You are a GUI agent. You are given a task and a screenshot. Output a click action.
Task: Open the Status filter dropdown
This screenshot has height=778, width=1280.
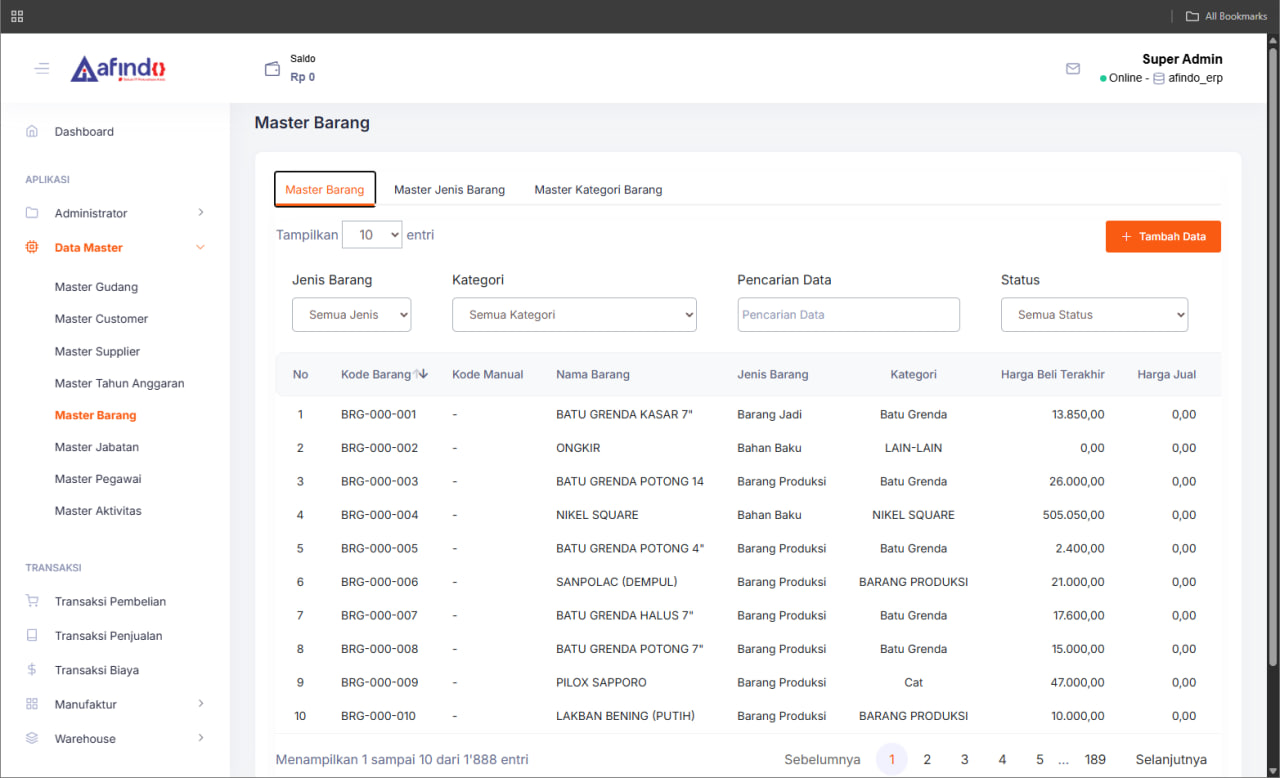tap(1094, 314)
